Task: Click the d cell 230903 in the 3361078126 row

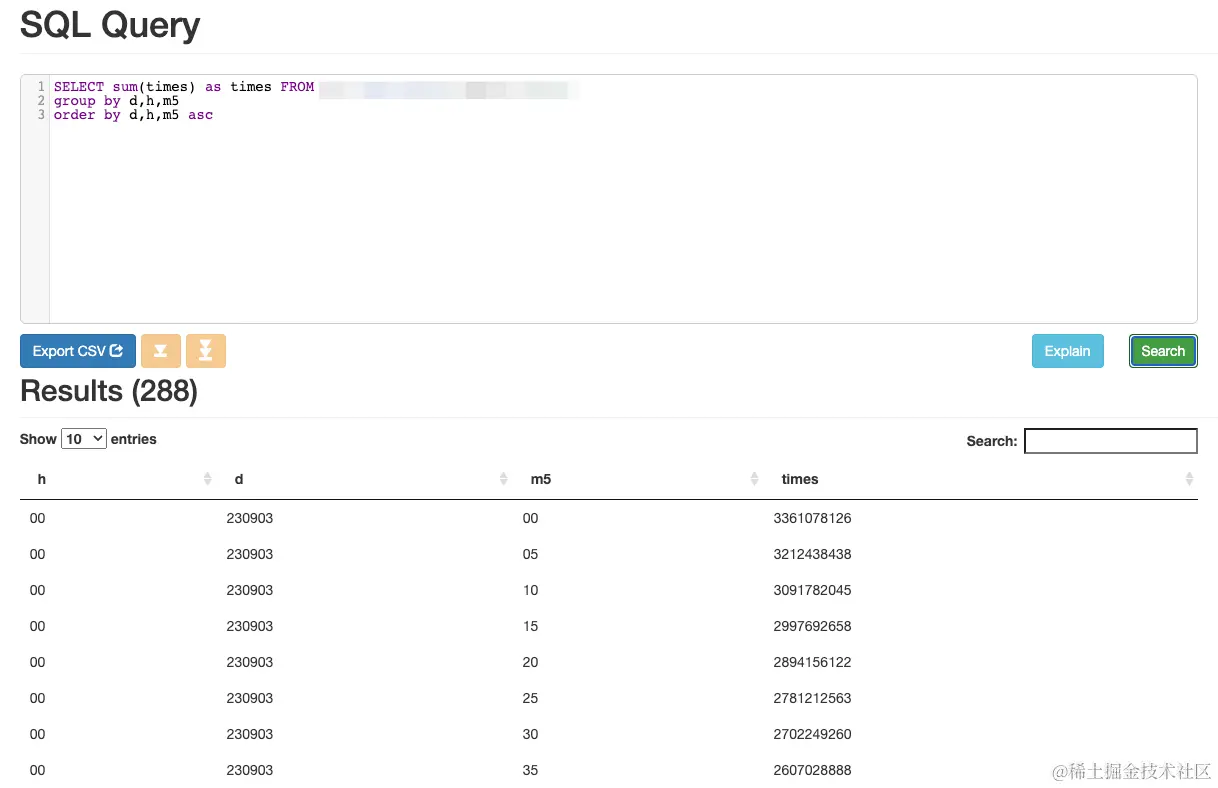Action: 249,518
